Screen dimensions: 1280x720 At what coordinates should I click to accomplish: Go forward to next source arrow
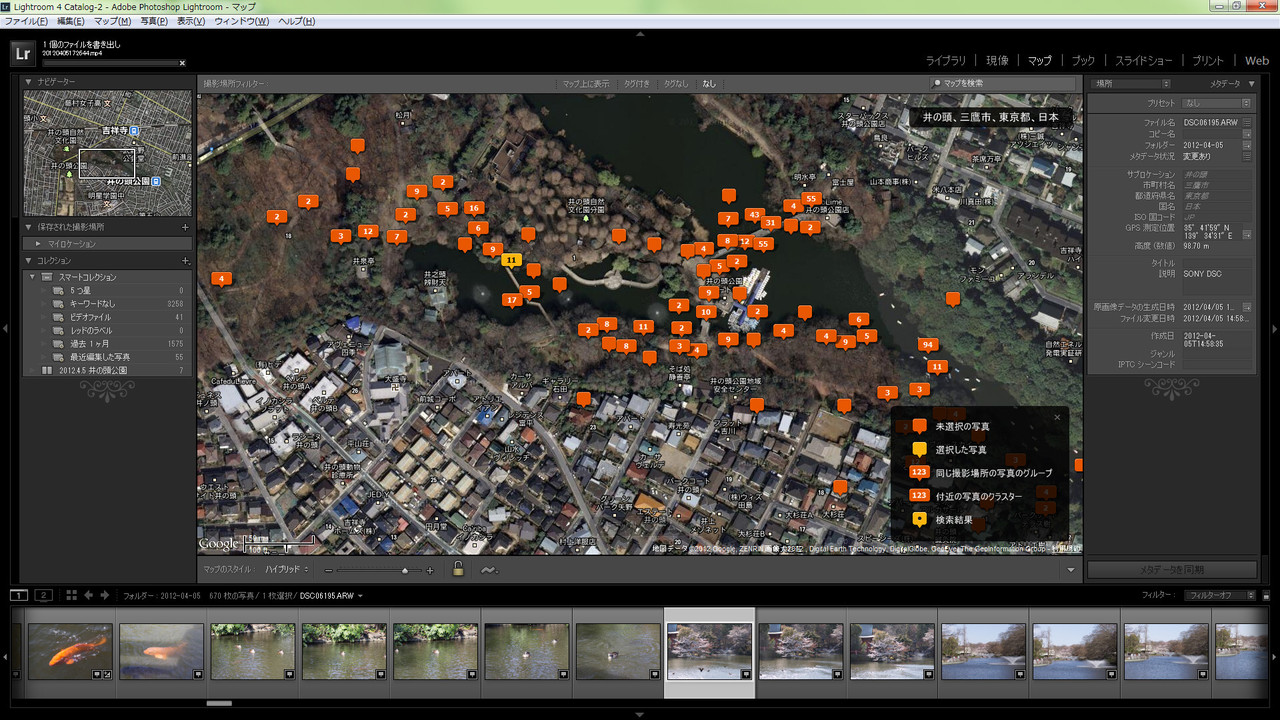(x=104, y=595)
